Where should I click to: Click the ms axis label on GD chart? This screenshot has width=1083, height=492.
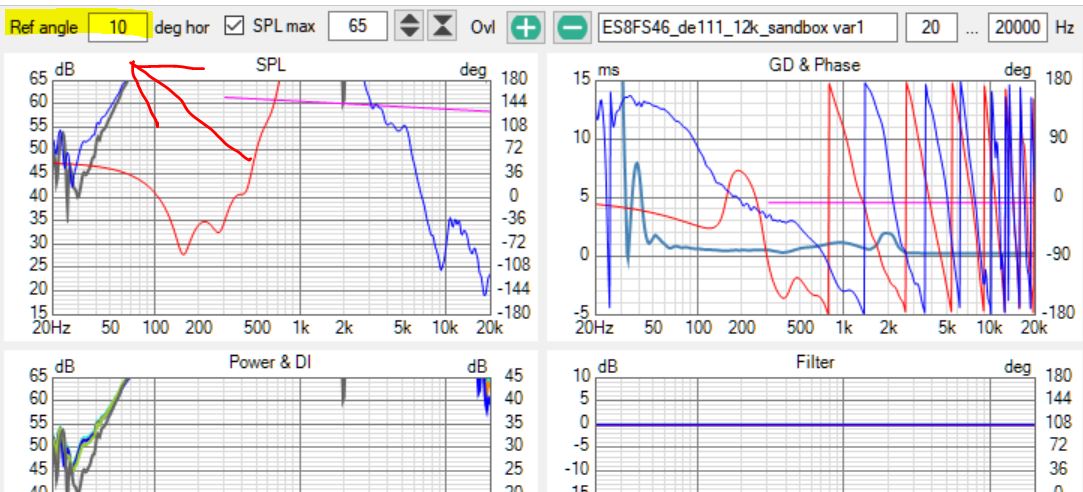pyautogui.click(x=608, y=70)
